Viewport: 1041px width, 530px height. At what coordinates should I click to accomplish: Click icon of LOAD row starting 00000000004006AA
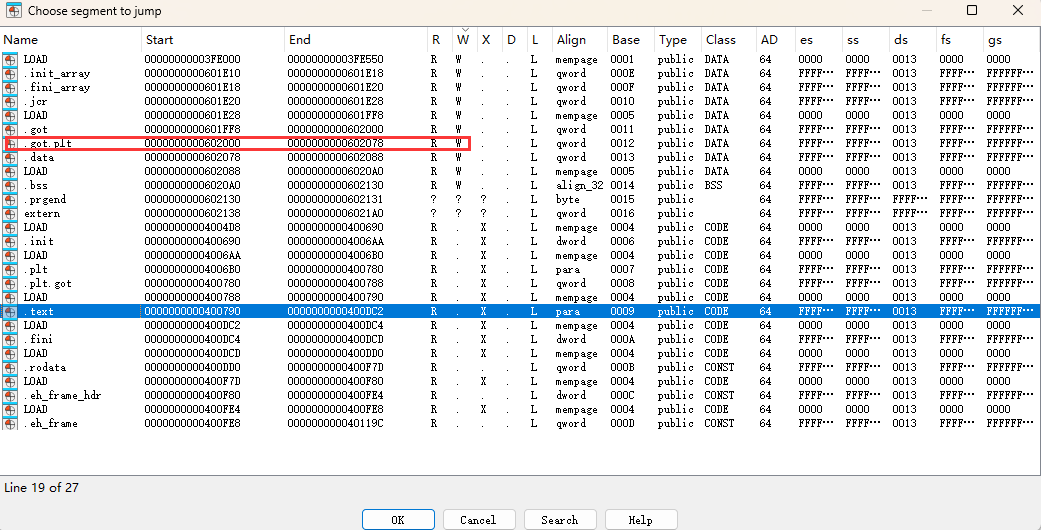(10, 255)
